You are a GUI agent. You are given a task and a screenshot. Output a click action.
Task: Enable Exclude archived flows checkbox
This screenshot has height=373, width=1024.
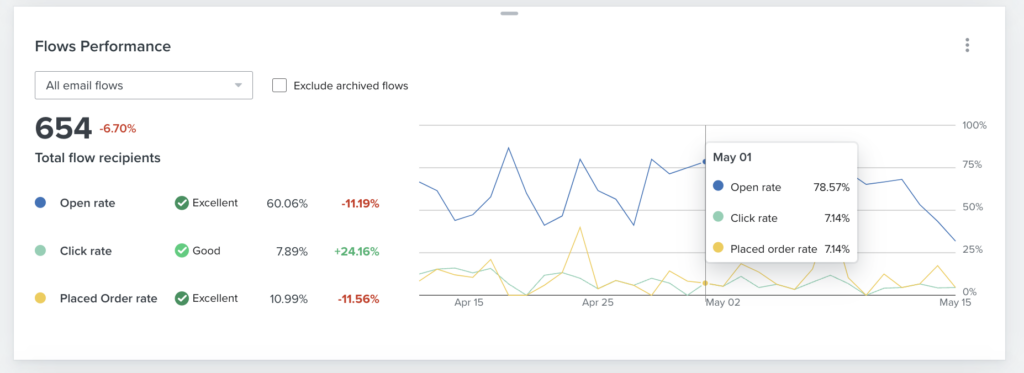pyautogui.click(x=280, y=86)
